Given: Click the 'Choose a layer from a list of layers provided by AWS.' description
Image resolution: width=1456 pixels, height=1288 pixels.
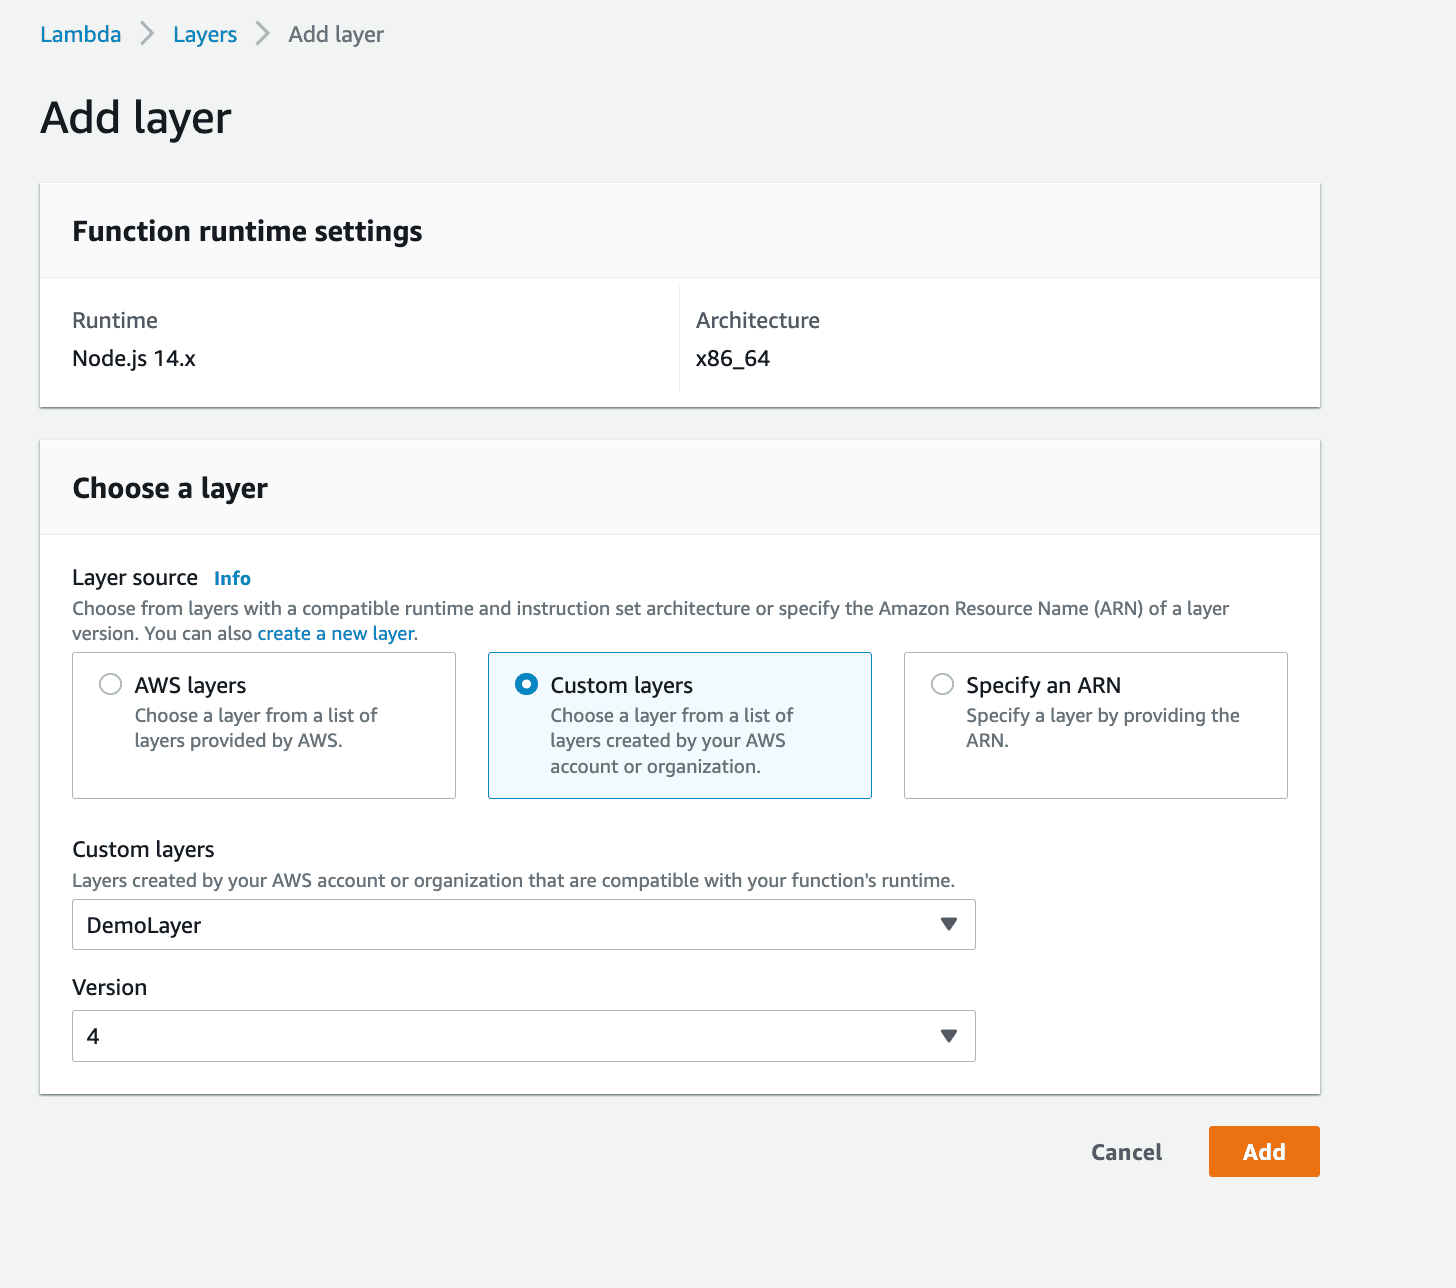Looking at the screenshot, I should pyautogui.click(x=256, y=728).
